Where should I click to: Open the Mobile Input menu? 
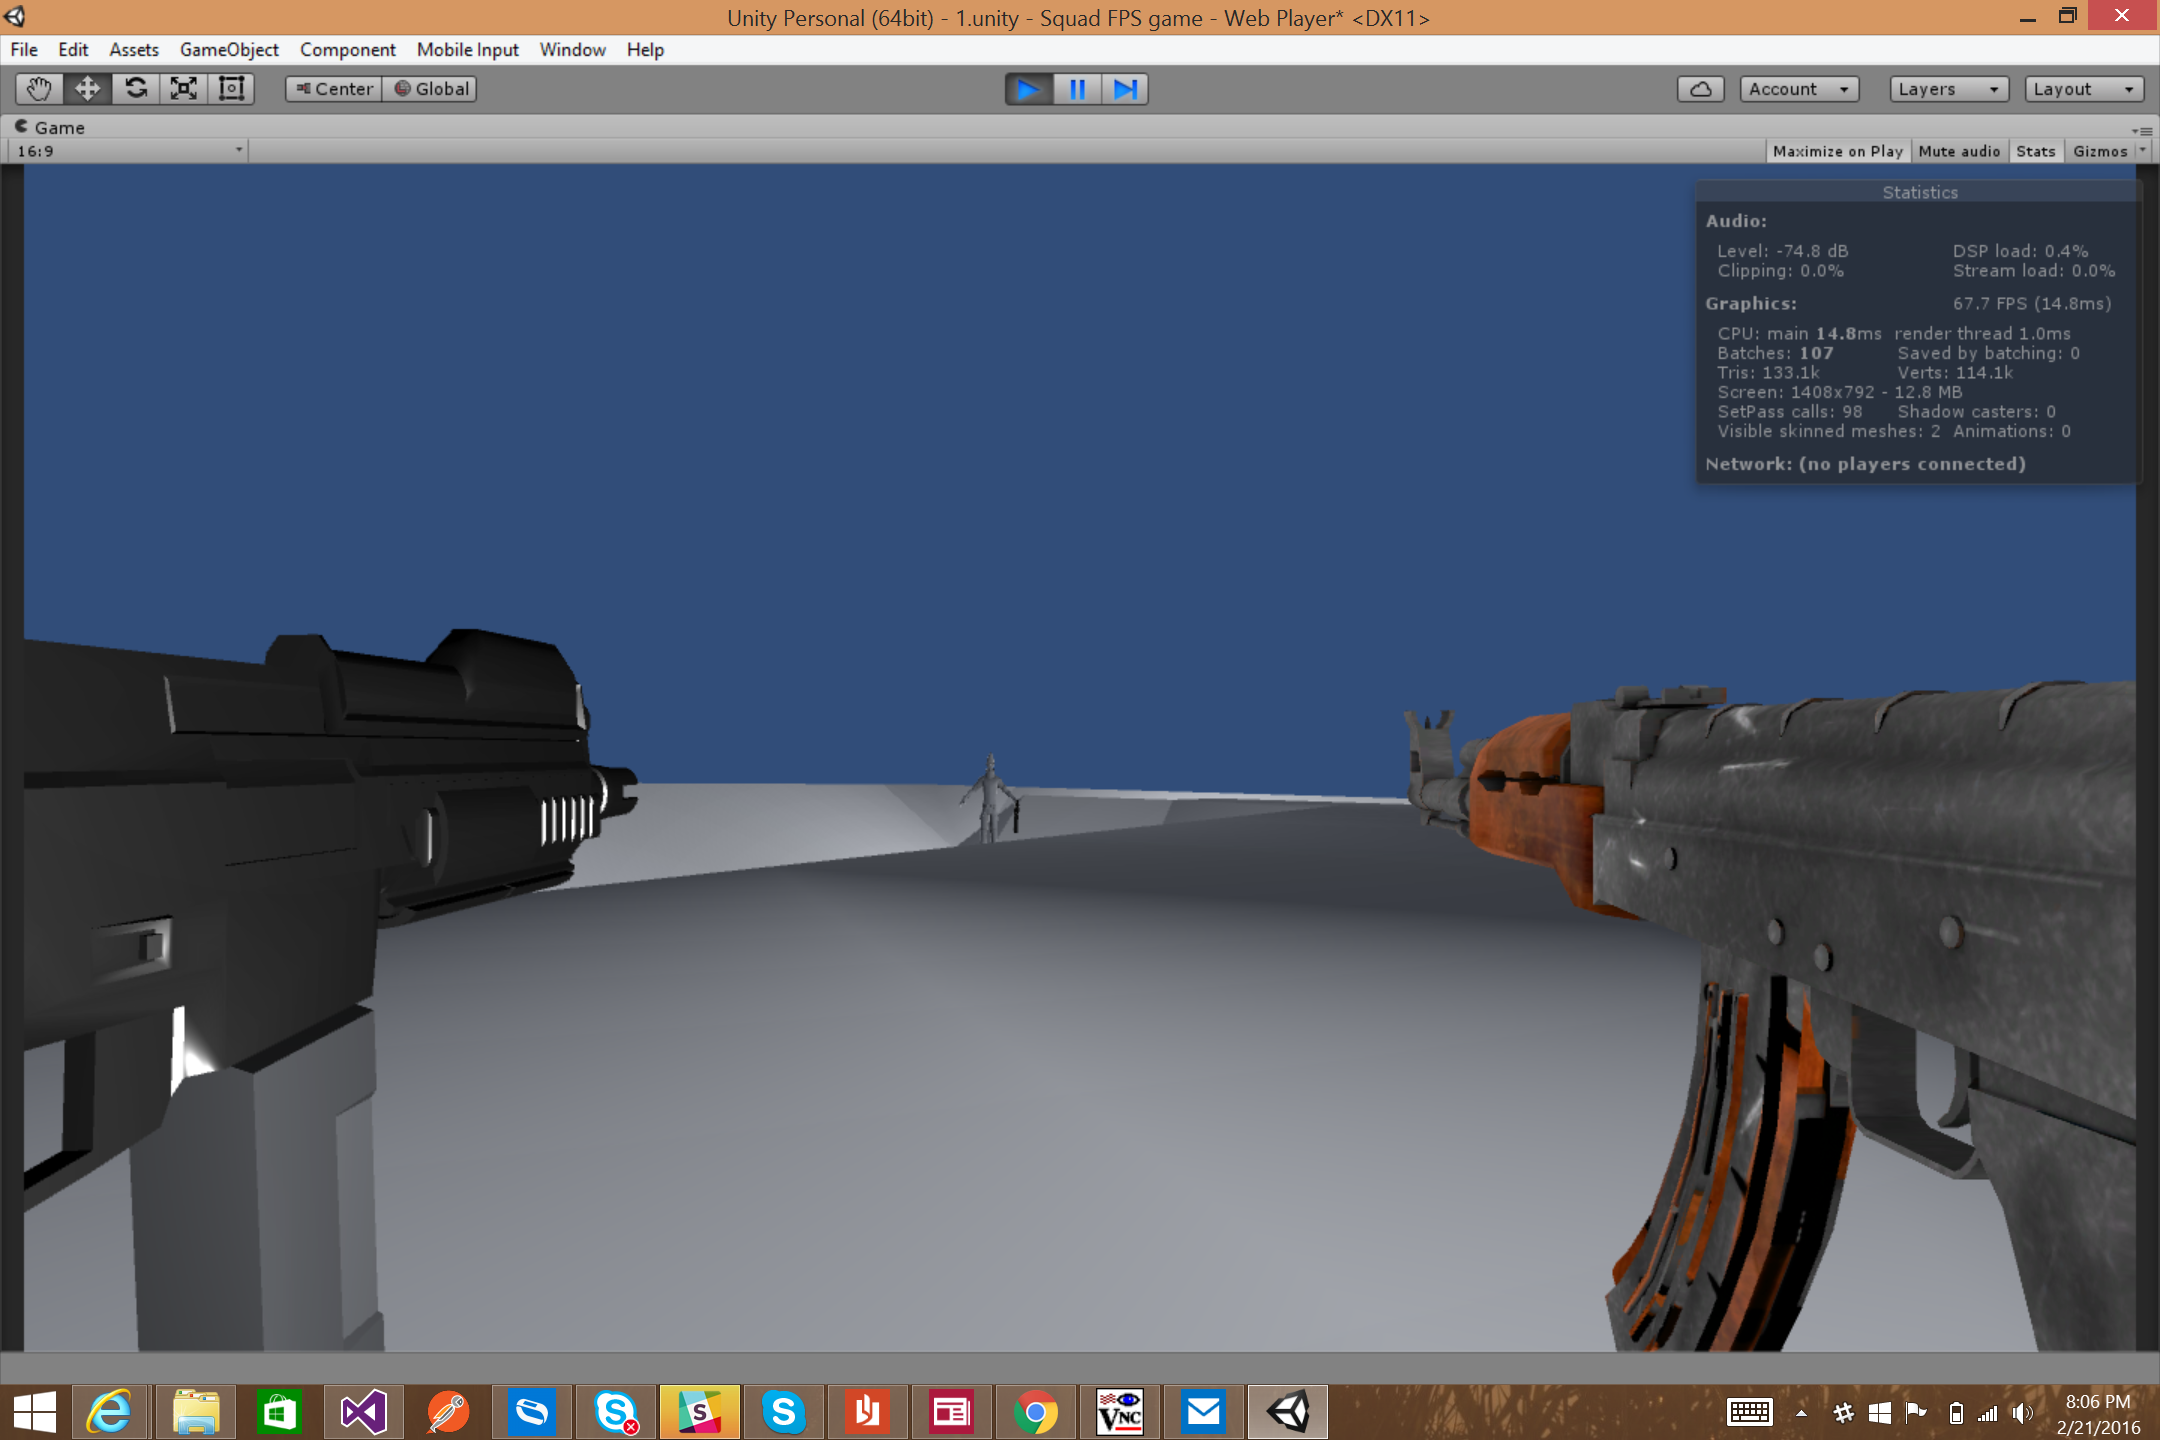(x=467, y=49)
